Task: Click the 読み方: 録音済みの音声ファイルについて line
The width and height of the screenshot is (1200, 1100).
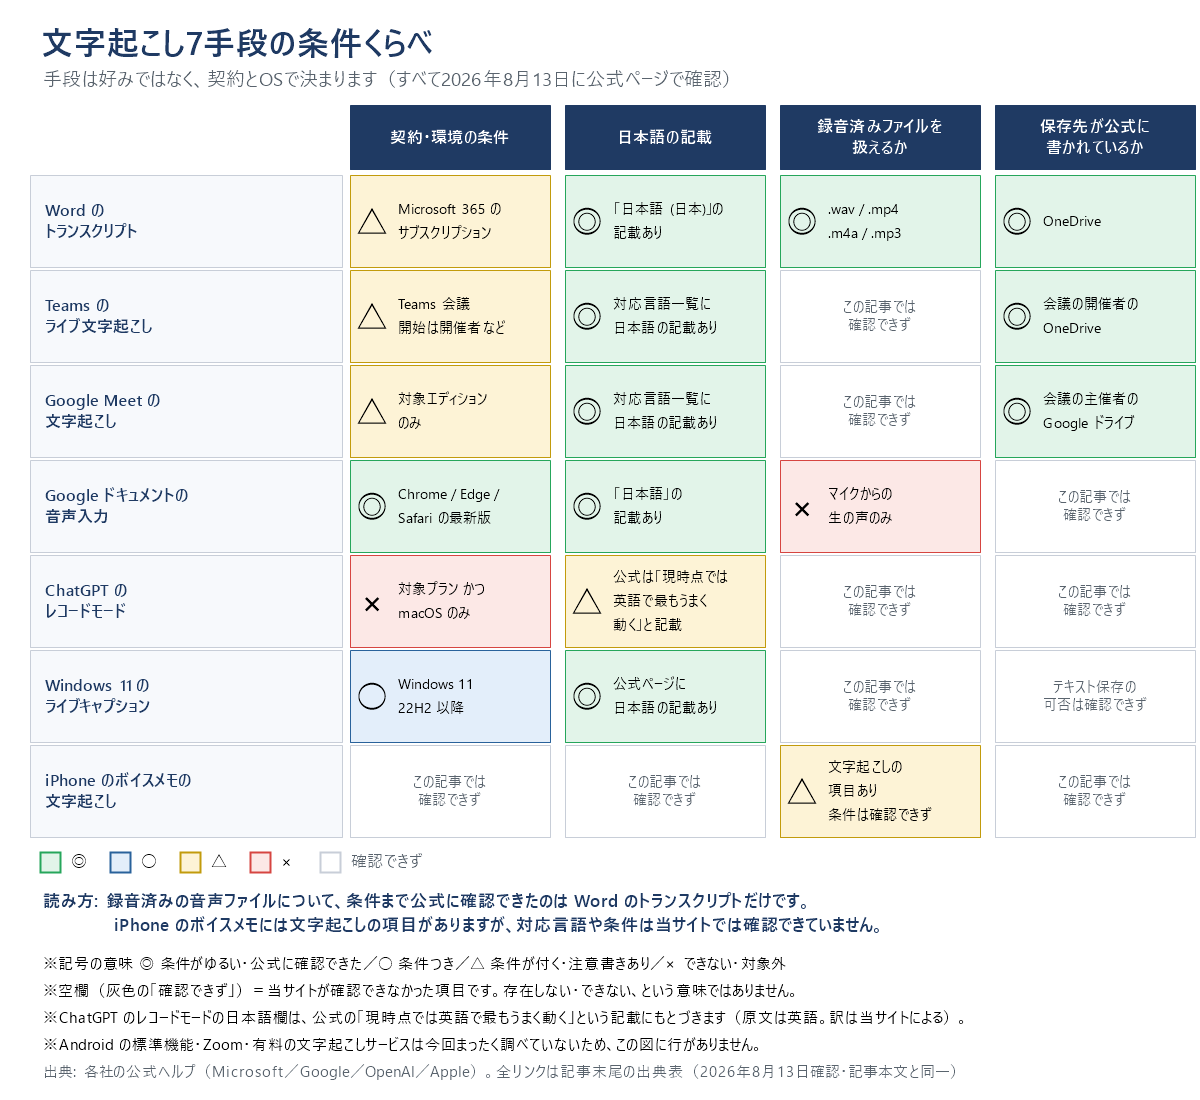Action: pyautogui.click(x=429, y=901)
